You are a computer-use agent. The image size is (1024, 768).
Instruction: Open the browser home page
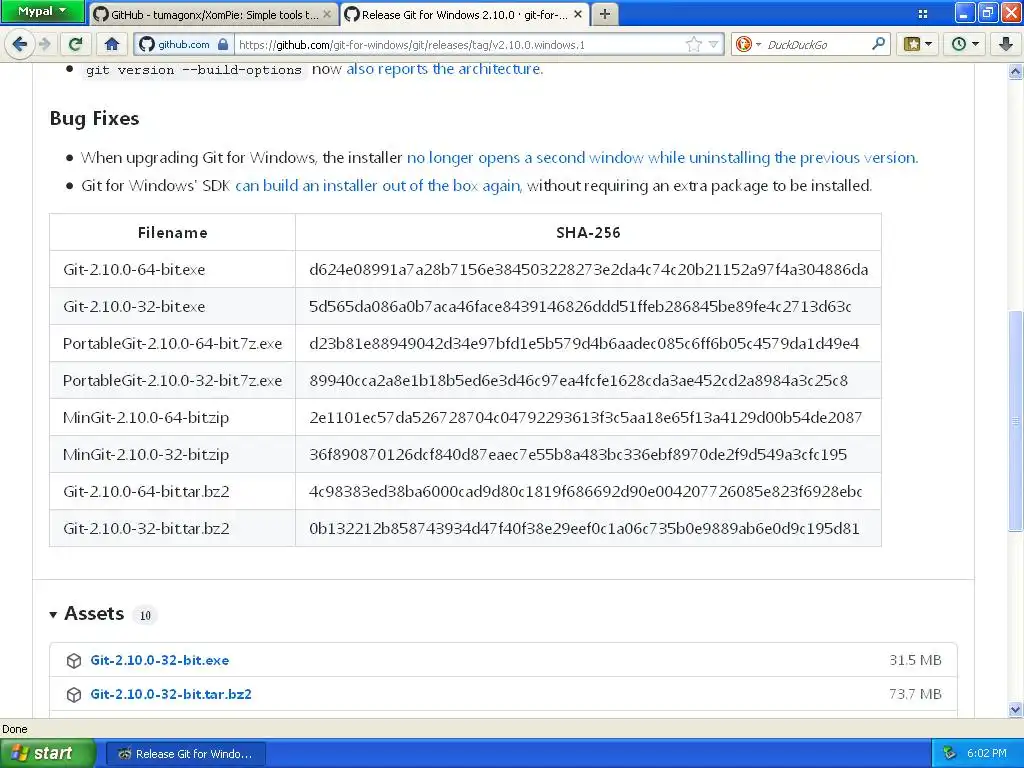112,44
